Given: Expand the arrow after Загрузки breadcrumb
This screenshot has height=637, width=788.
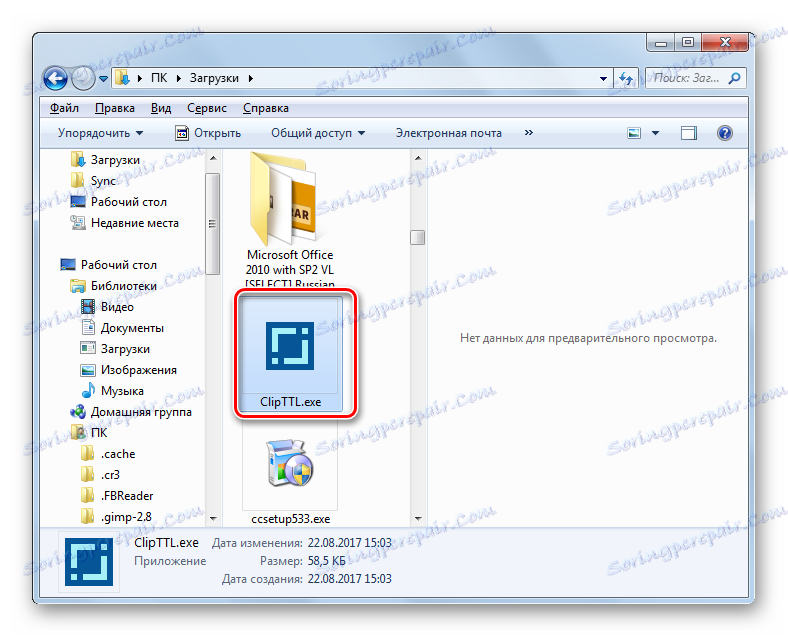Looking at the screenshot, I should coord(251,78).
